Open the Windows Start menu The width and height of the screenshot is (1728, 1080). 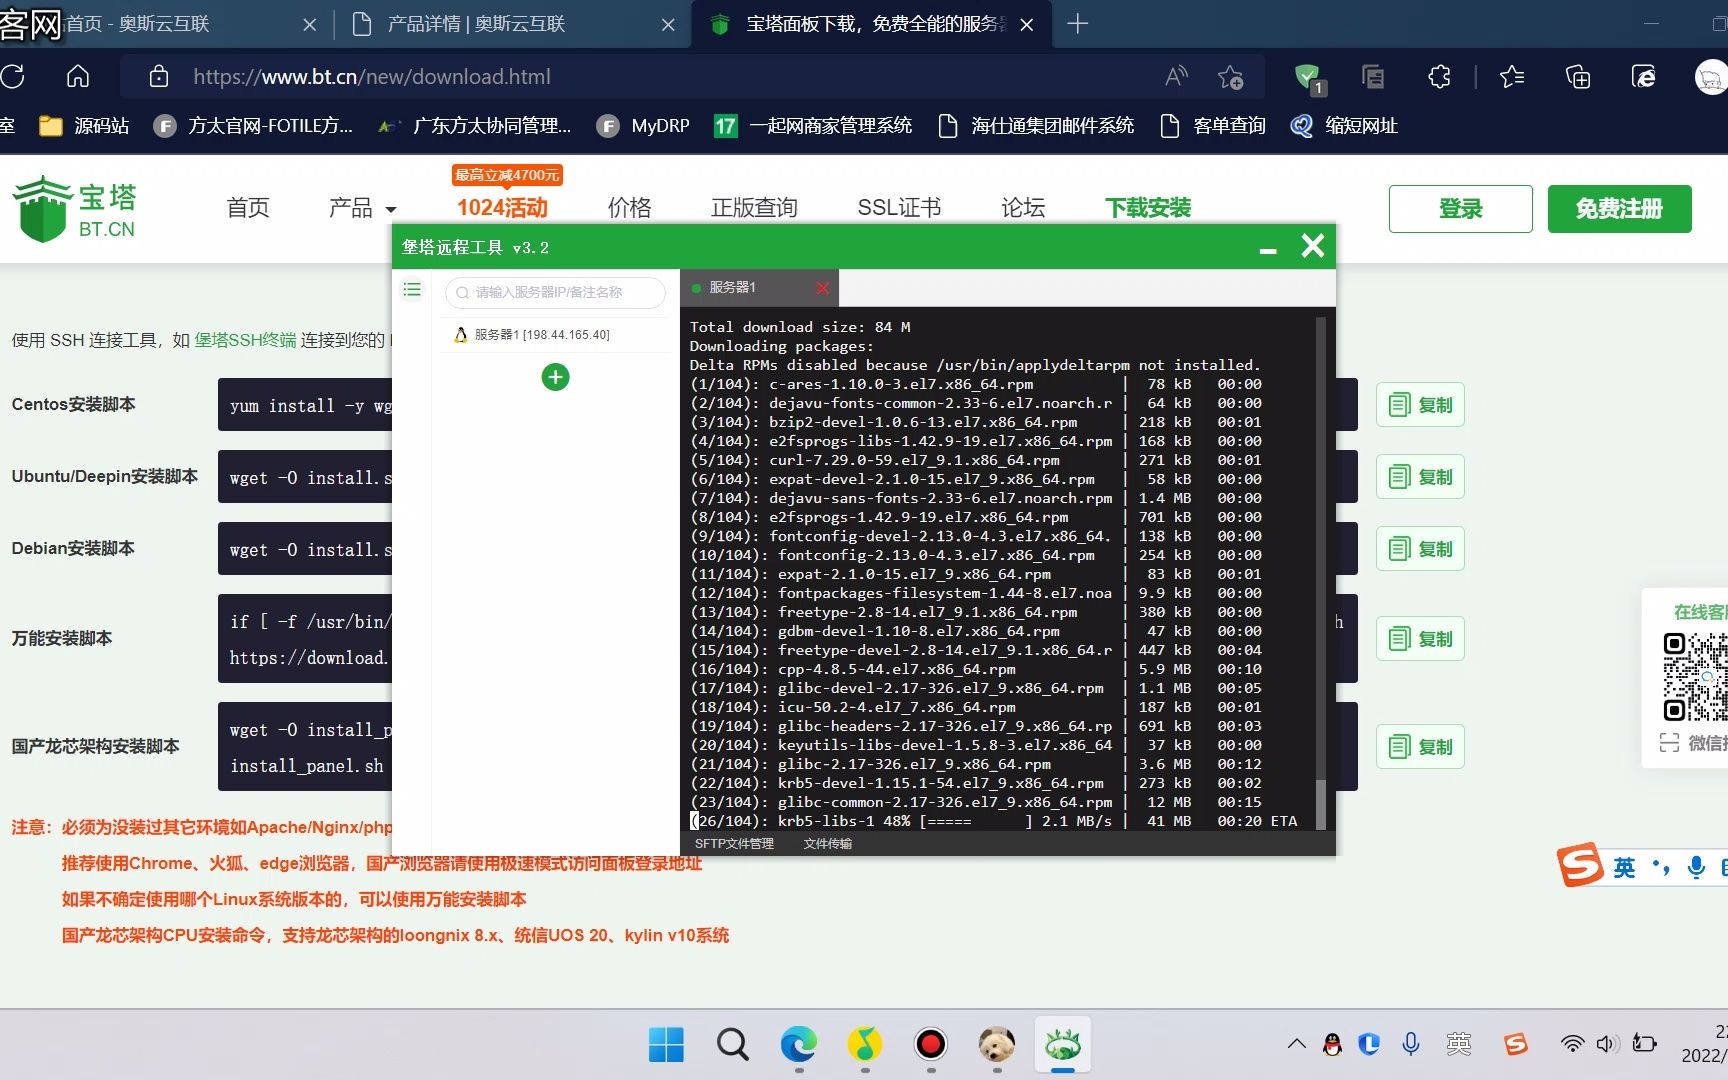666,1045
